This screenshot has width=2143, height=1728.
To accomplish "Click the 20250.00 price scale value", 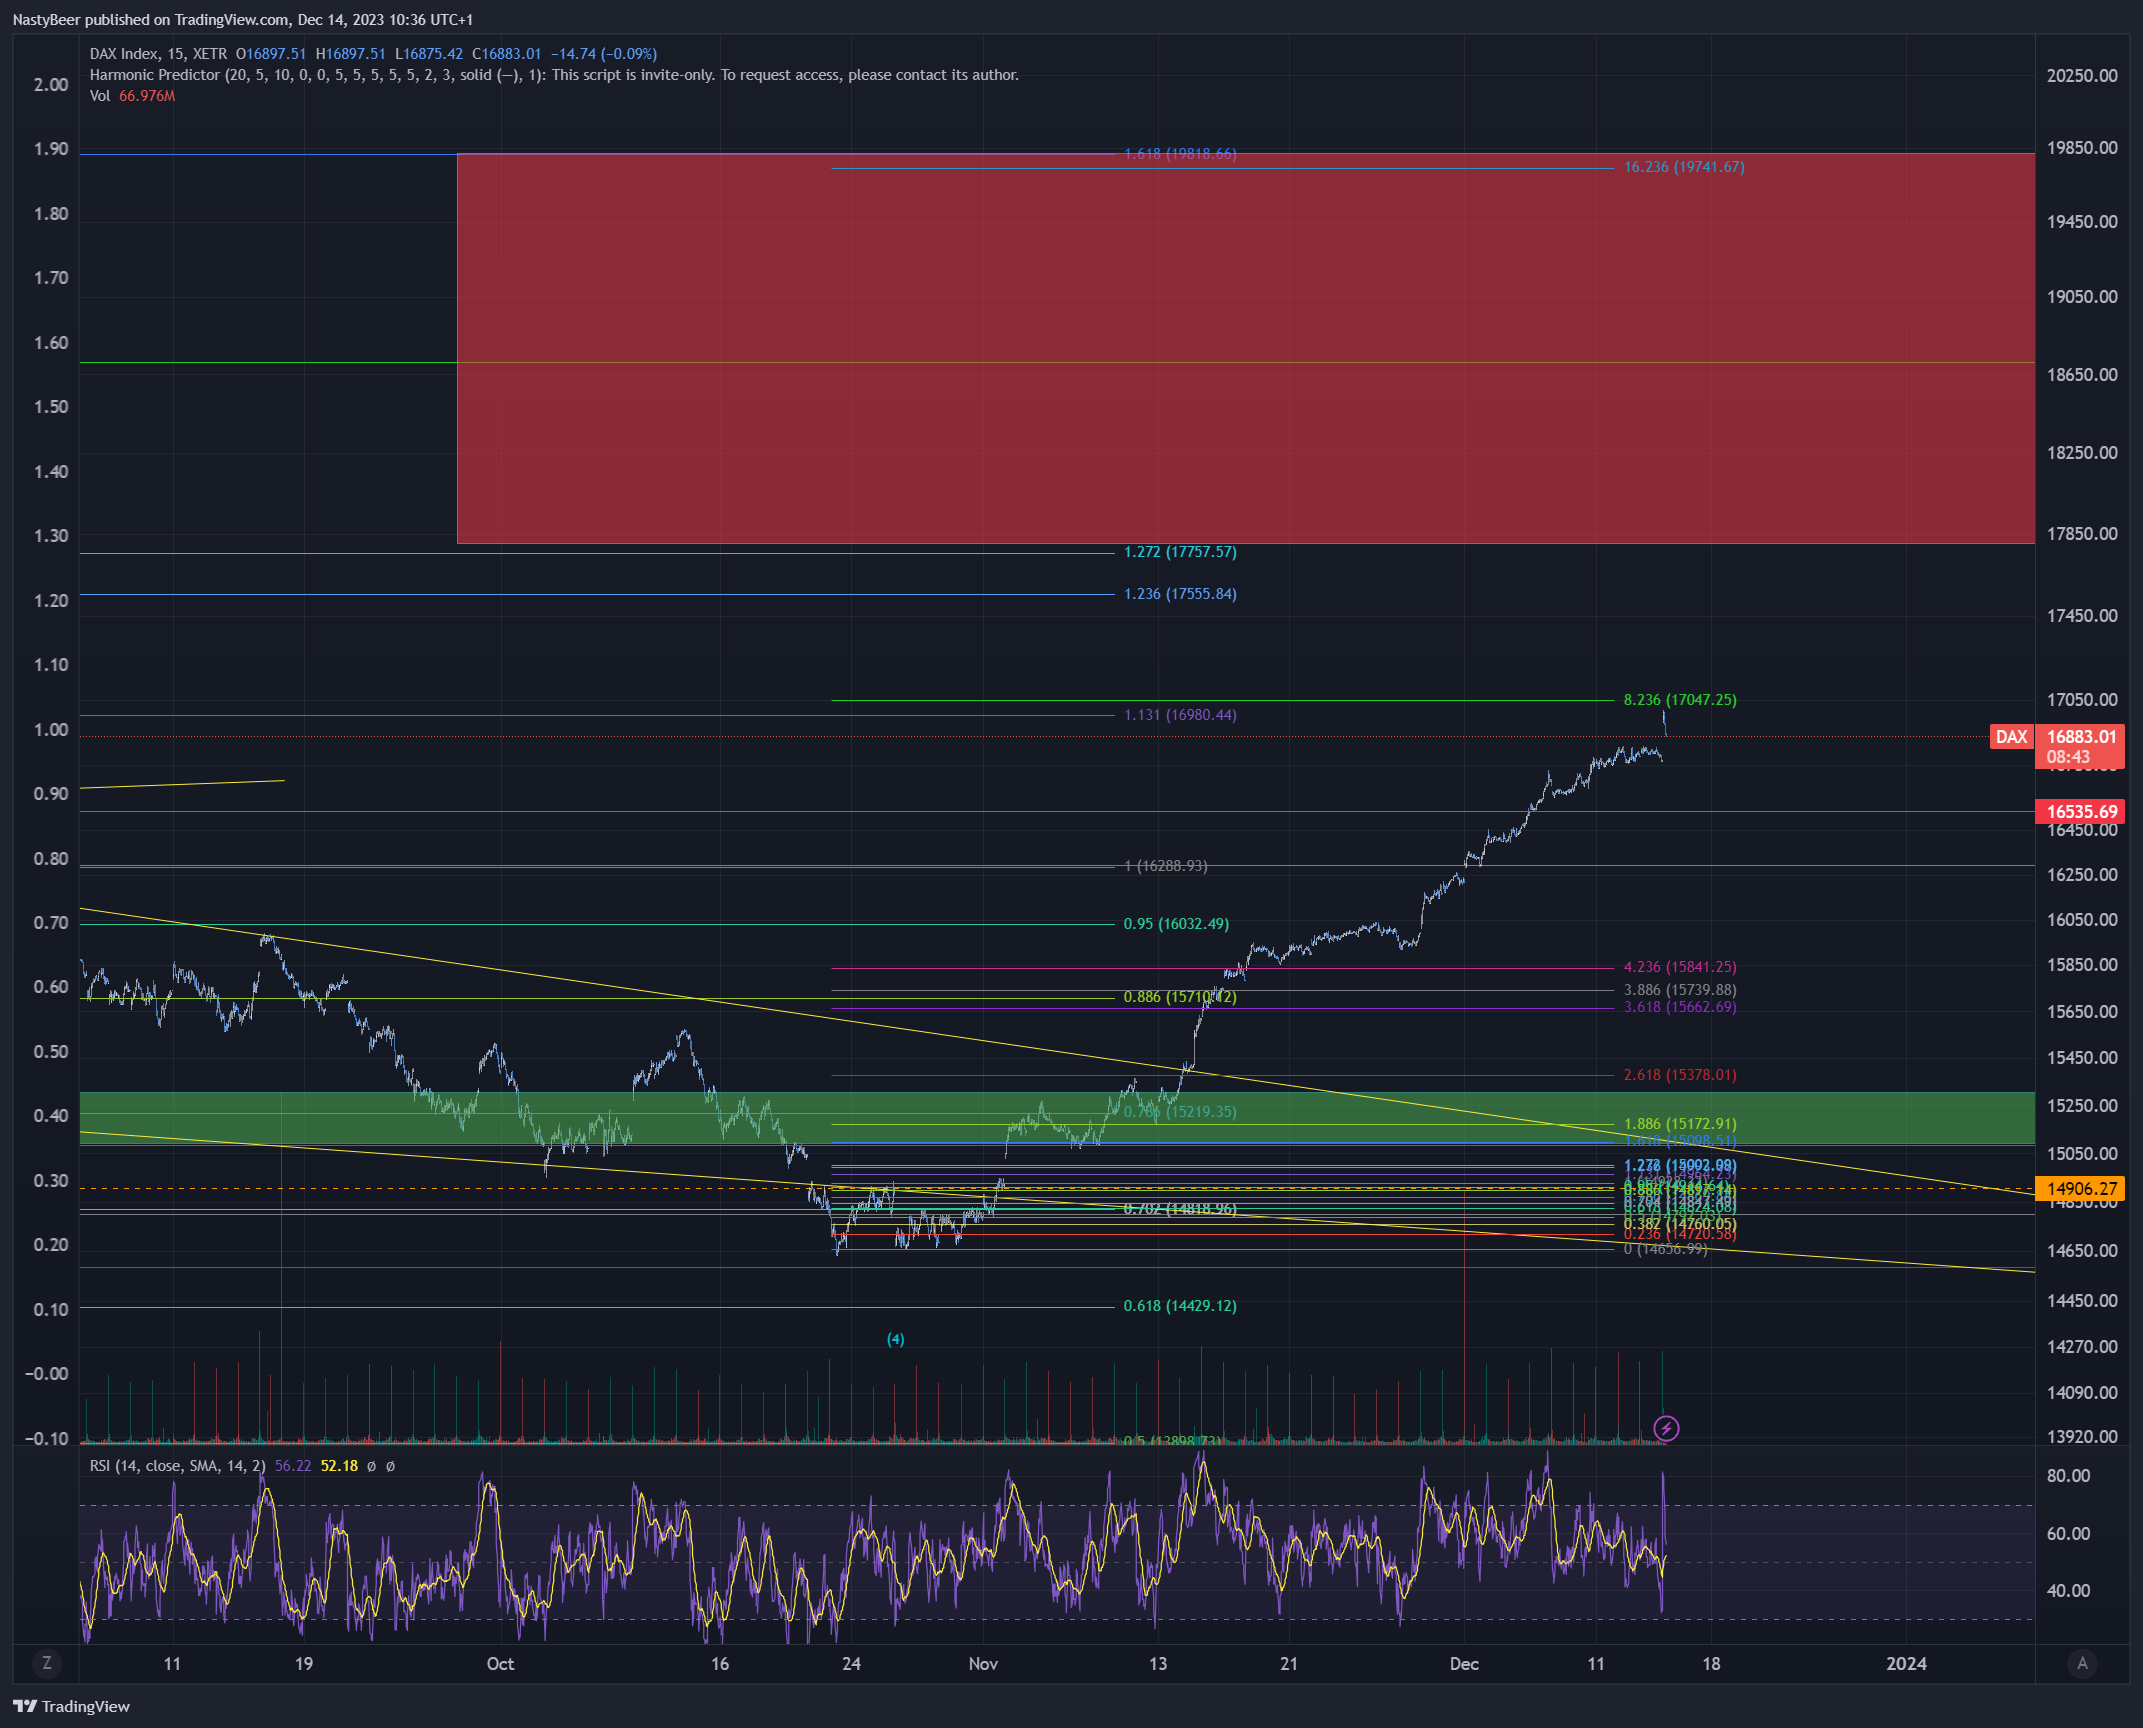I will (2082, 76).
